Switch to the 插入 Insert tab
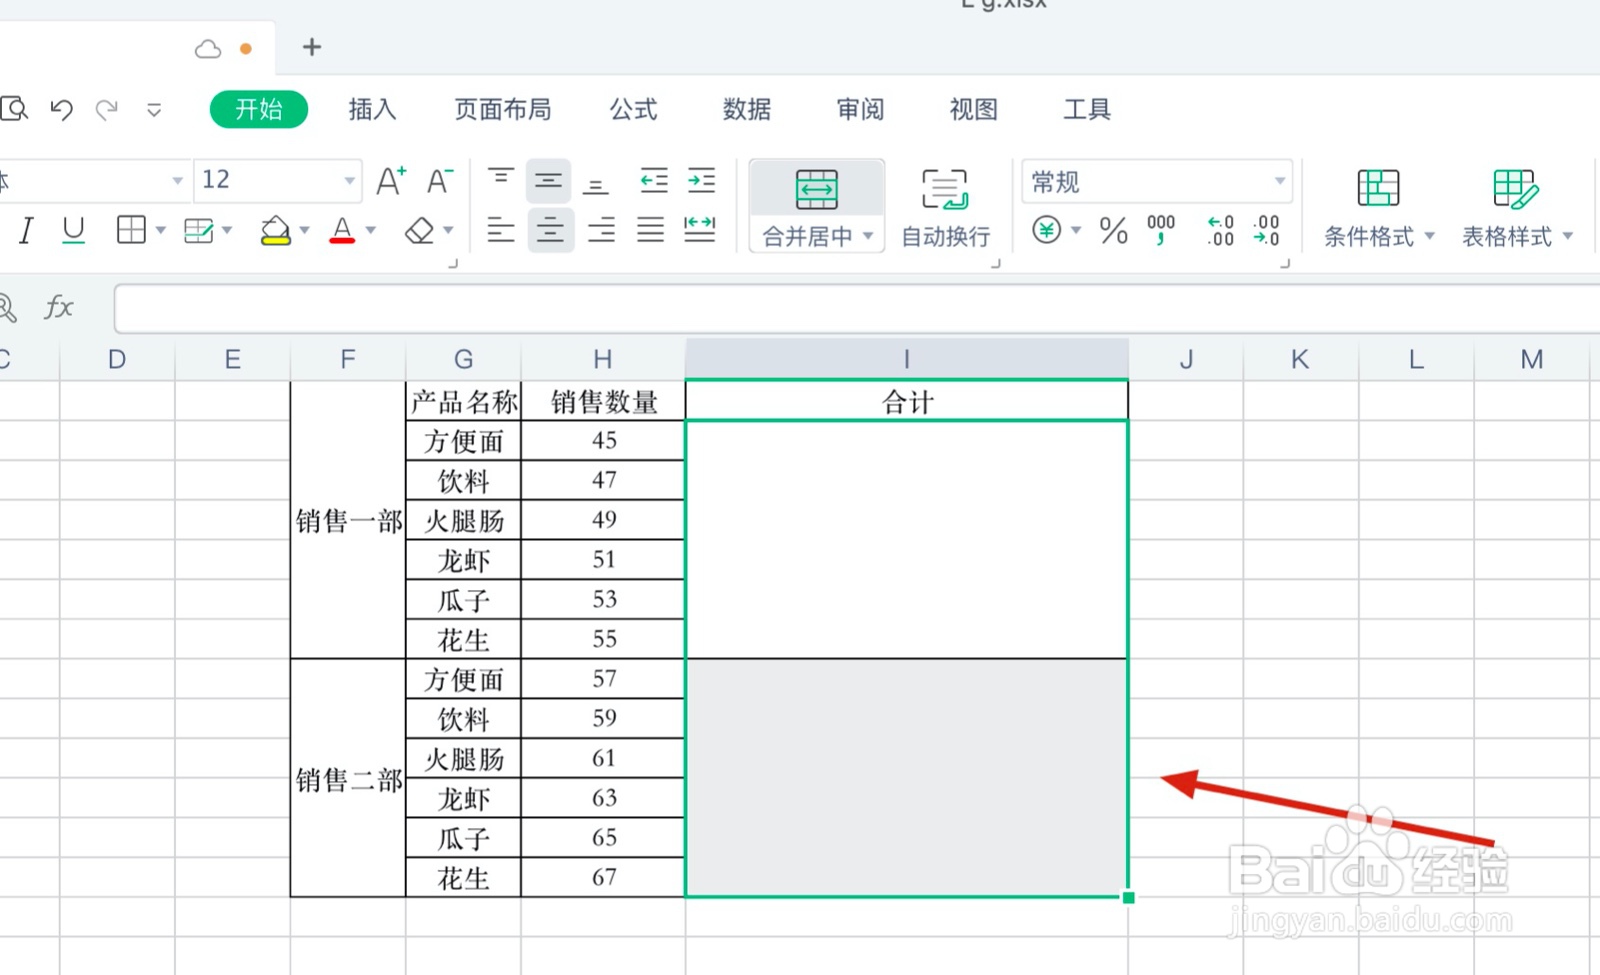This screenshot has height=975, width=1600. coord(372,109)
